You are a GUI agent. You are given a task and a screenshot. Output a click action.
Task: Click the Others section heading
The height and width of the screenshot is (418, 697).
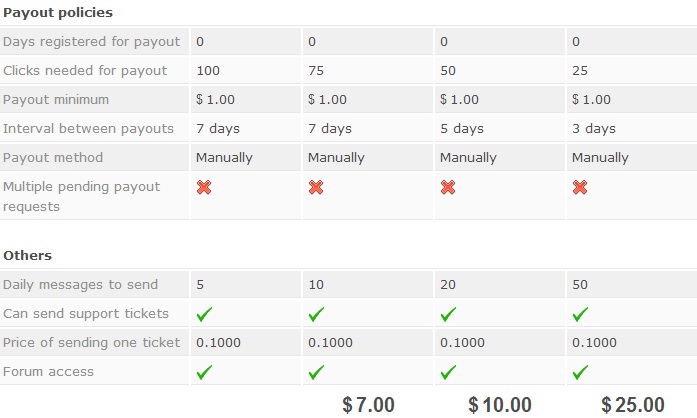point(27,255)
